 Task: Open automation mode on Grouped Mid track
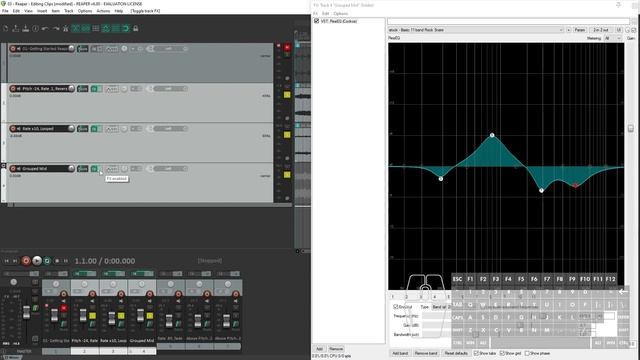point(112,169)
